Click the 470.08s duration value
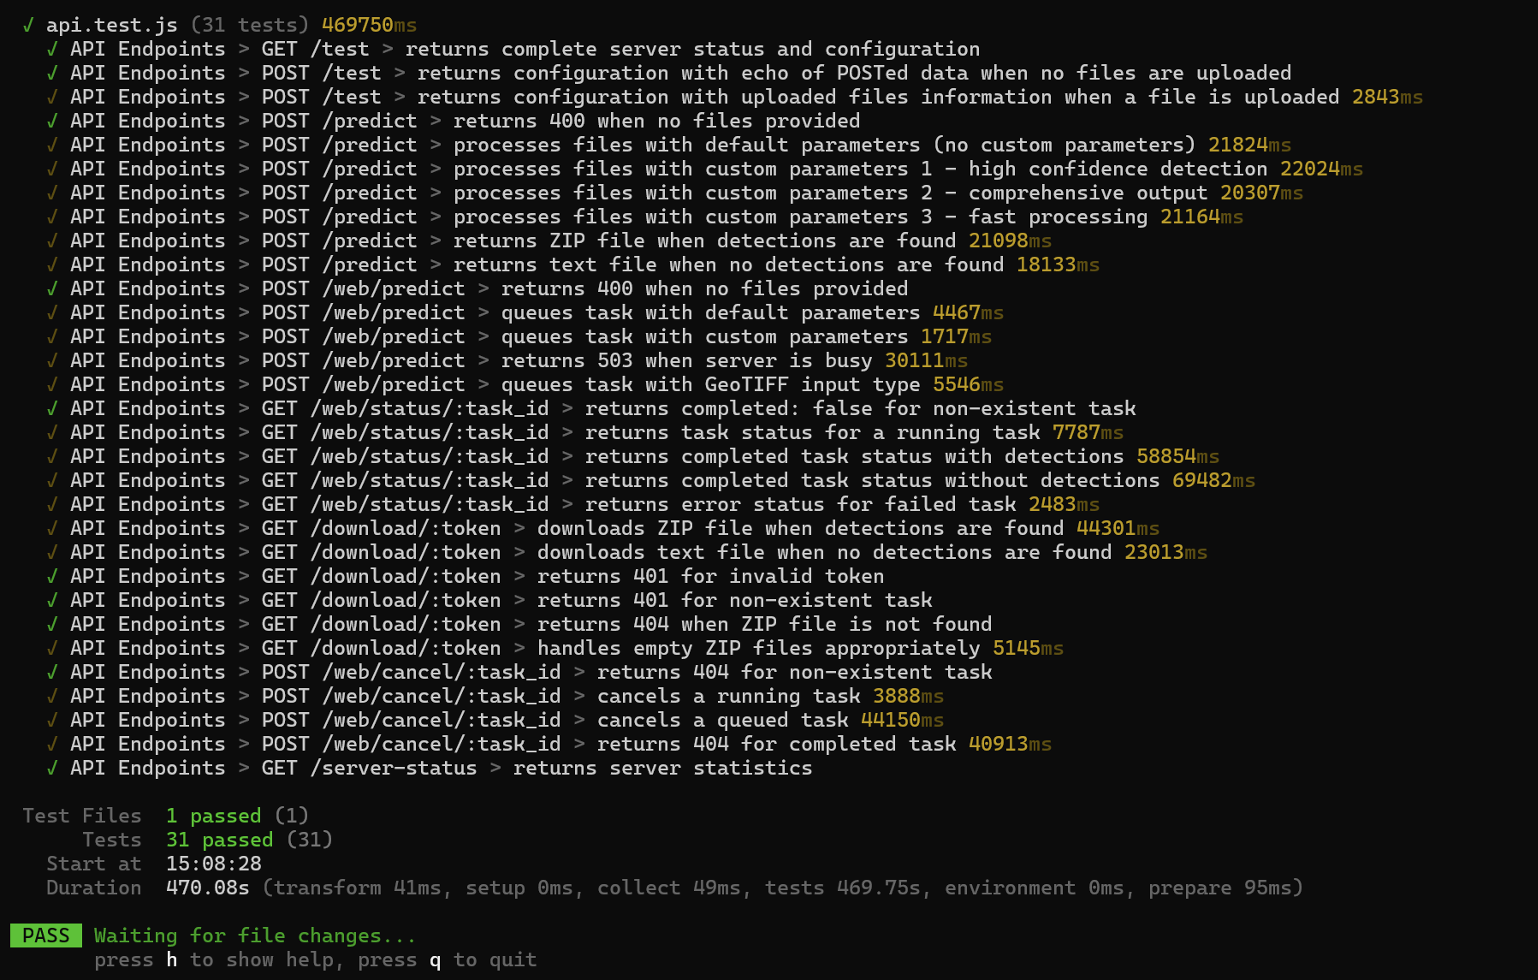This screenshot has width=1538, height=980. coord(207,888)
